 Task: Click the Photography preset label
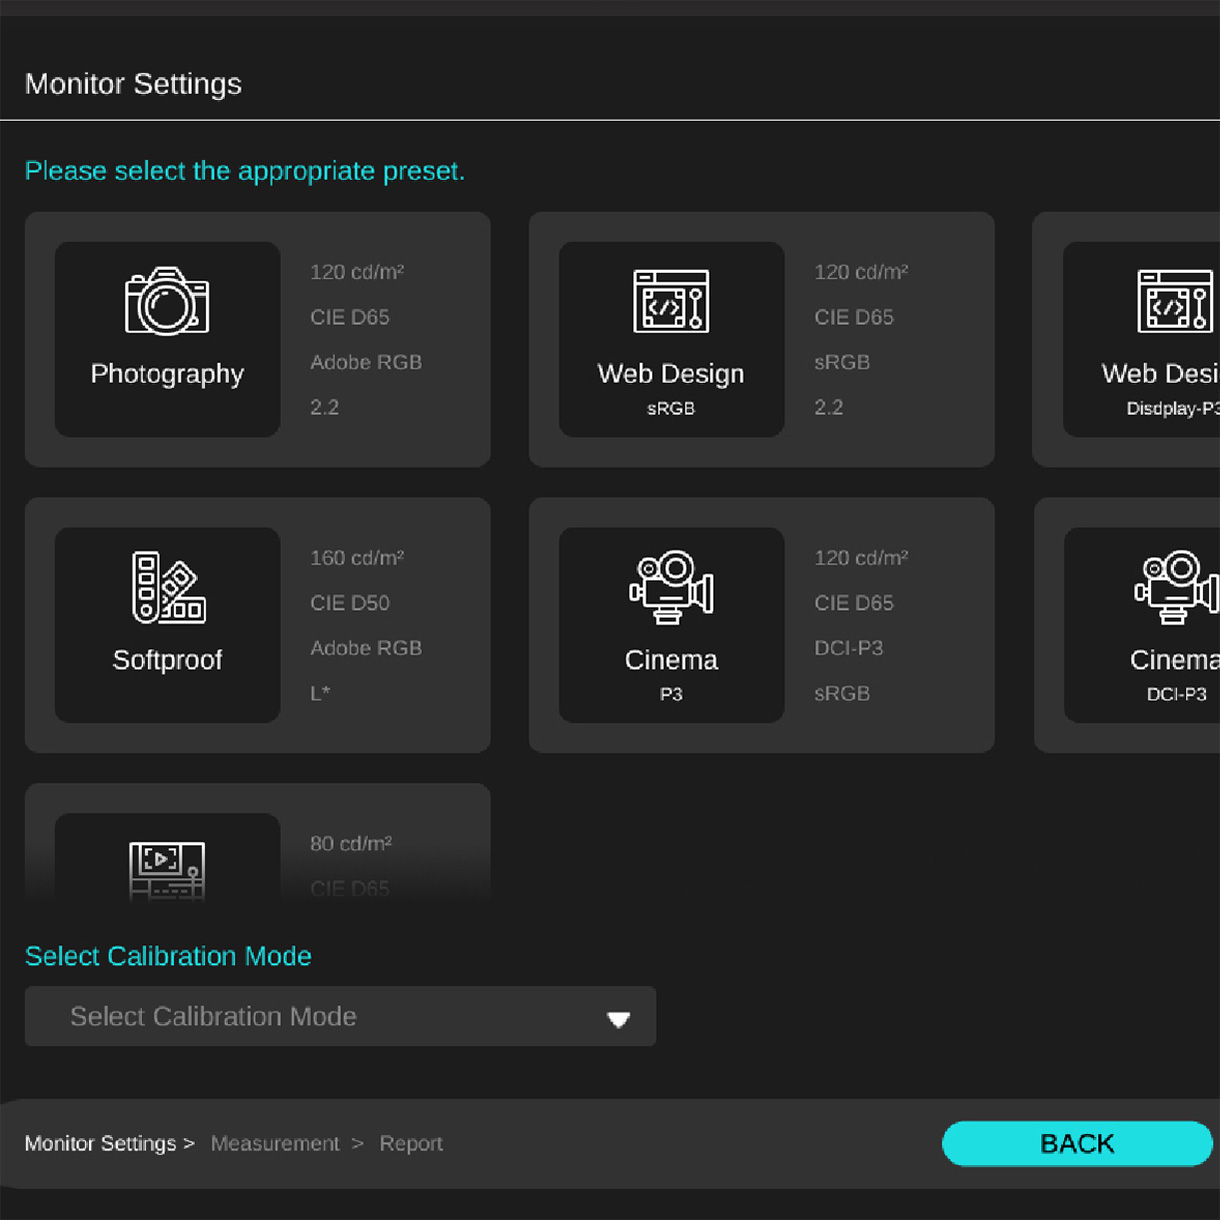pyautogui.click(x=167, y=374)
